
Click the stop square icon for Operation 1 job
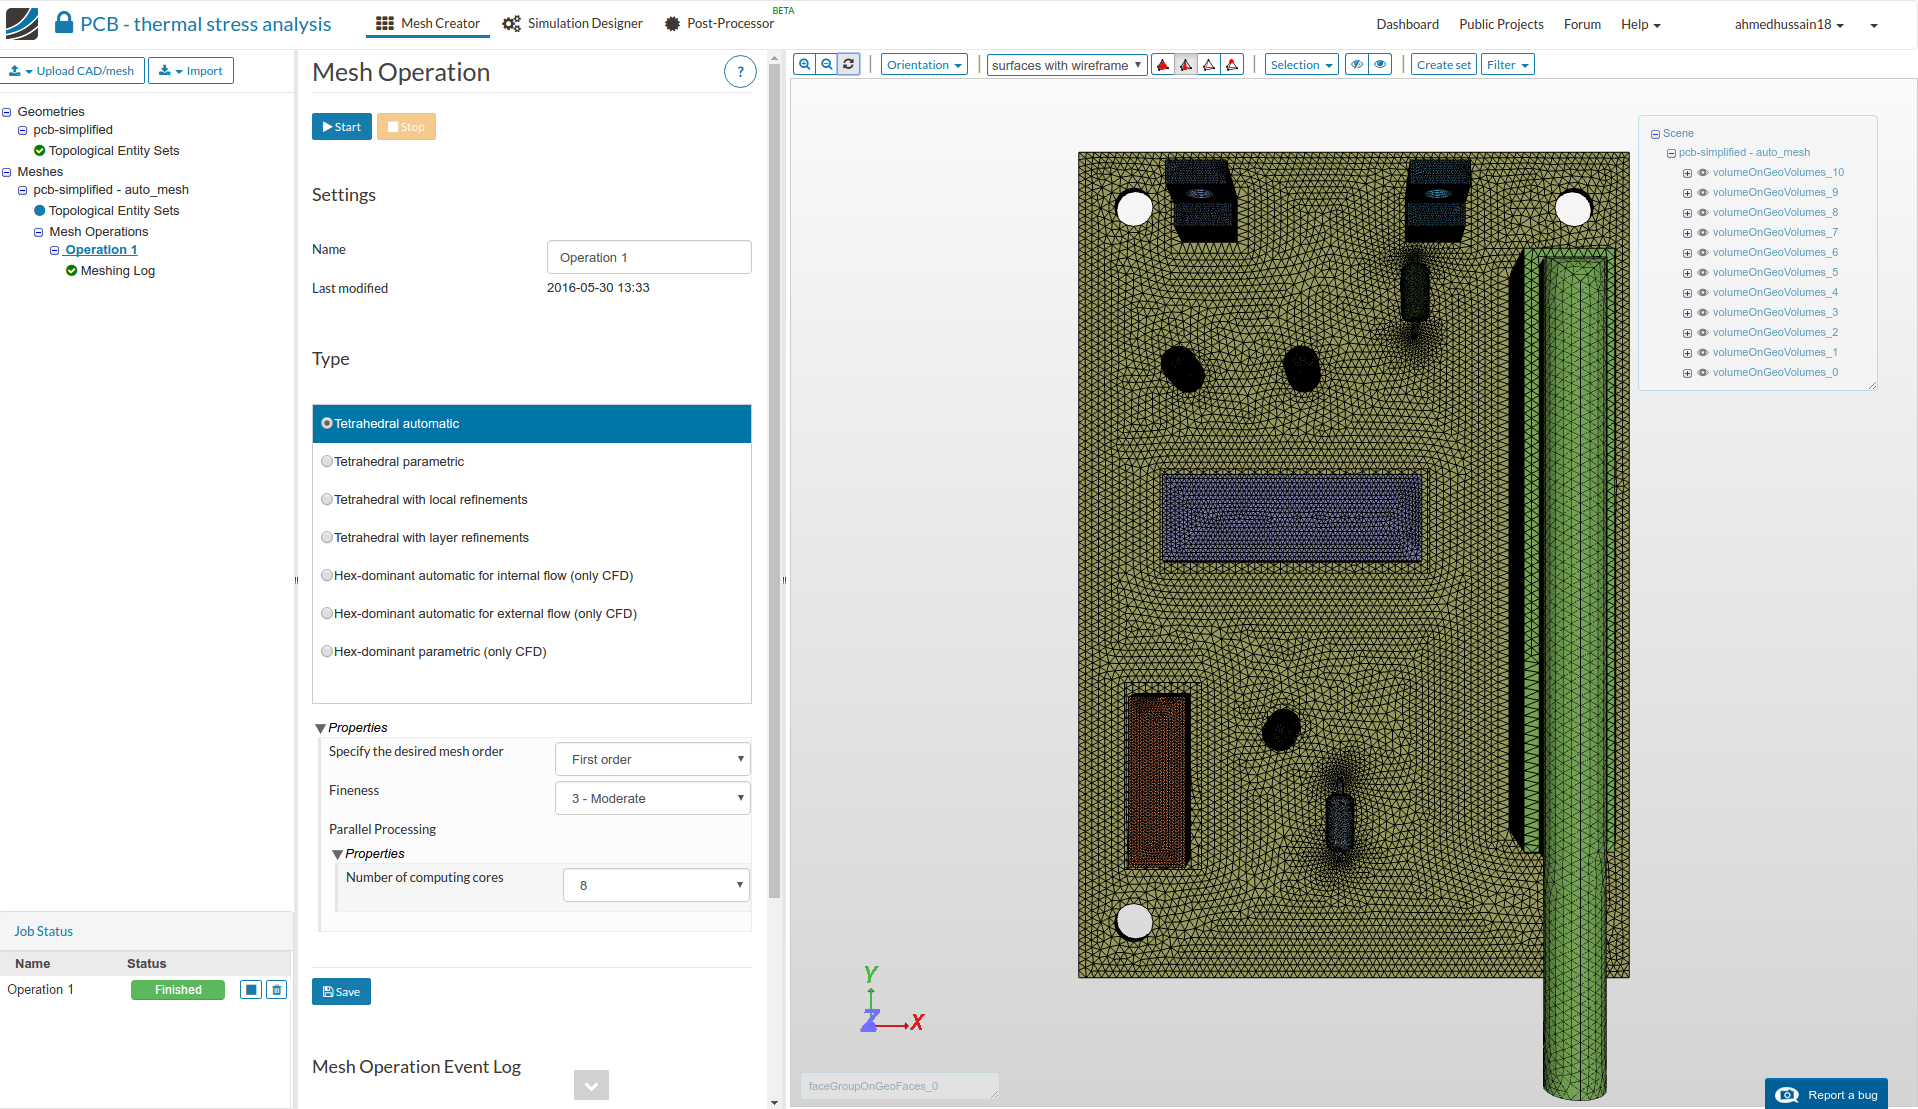[251, 990]
